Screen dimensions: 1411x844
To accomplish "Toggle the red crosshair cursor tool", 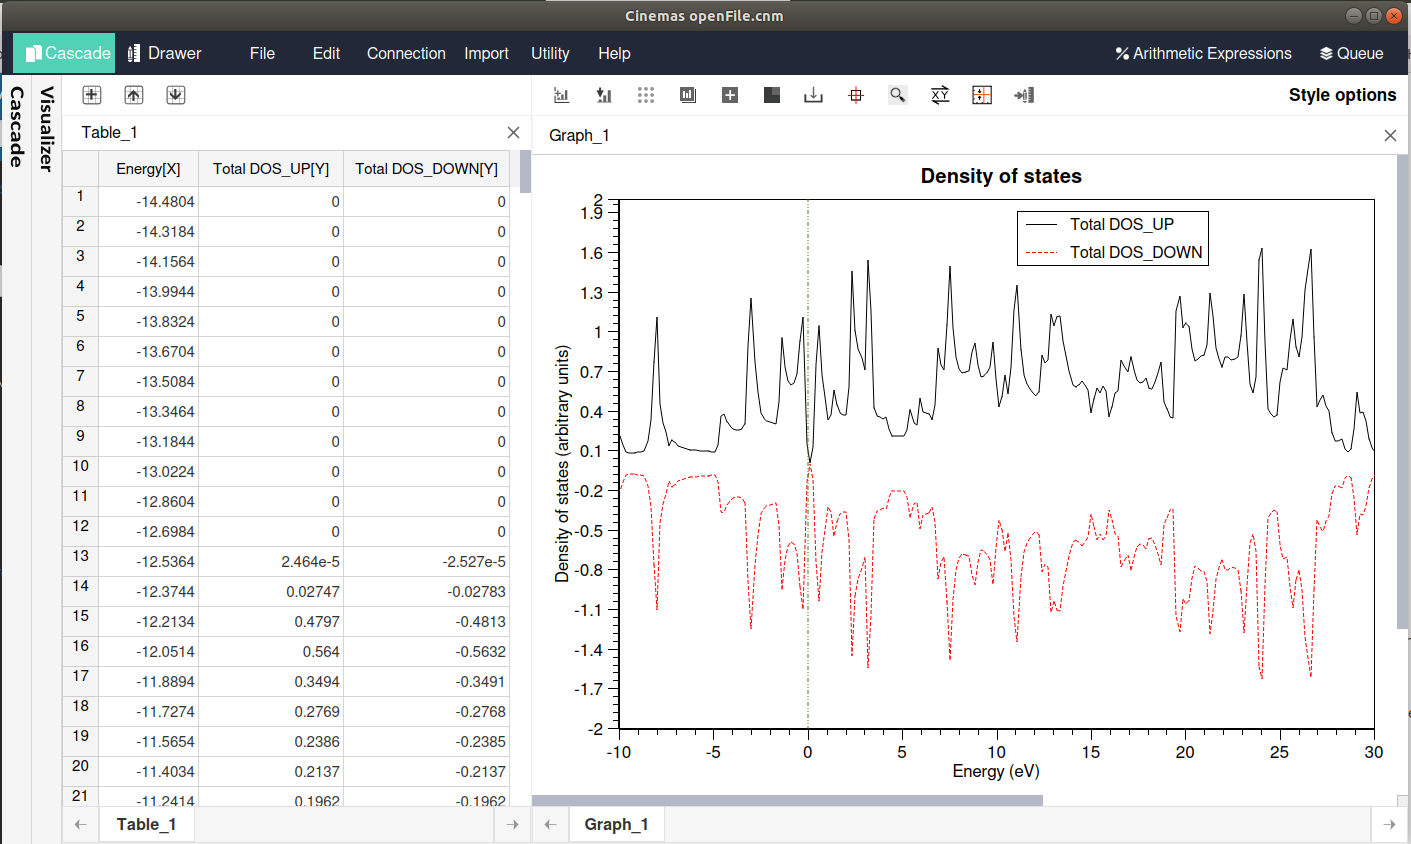I will (856, 95).
